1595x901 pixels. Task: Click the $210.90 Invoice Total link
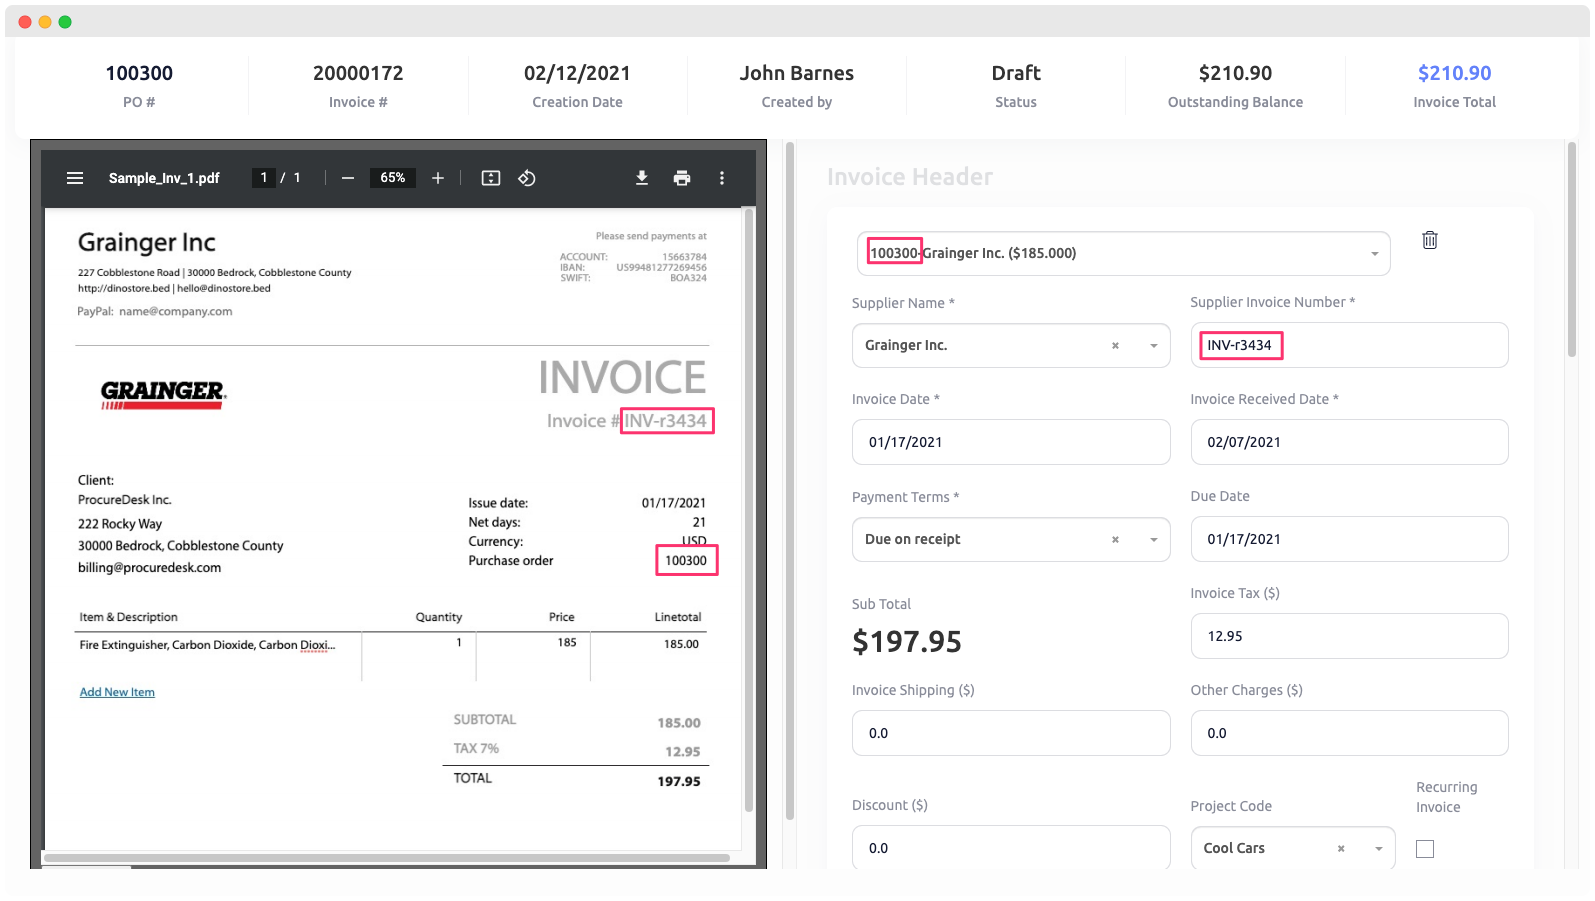[1454, 73]
